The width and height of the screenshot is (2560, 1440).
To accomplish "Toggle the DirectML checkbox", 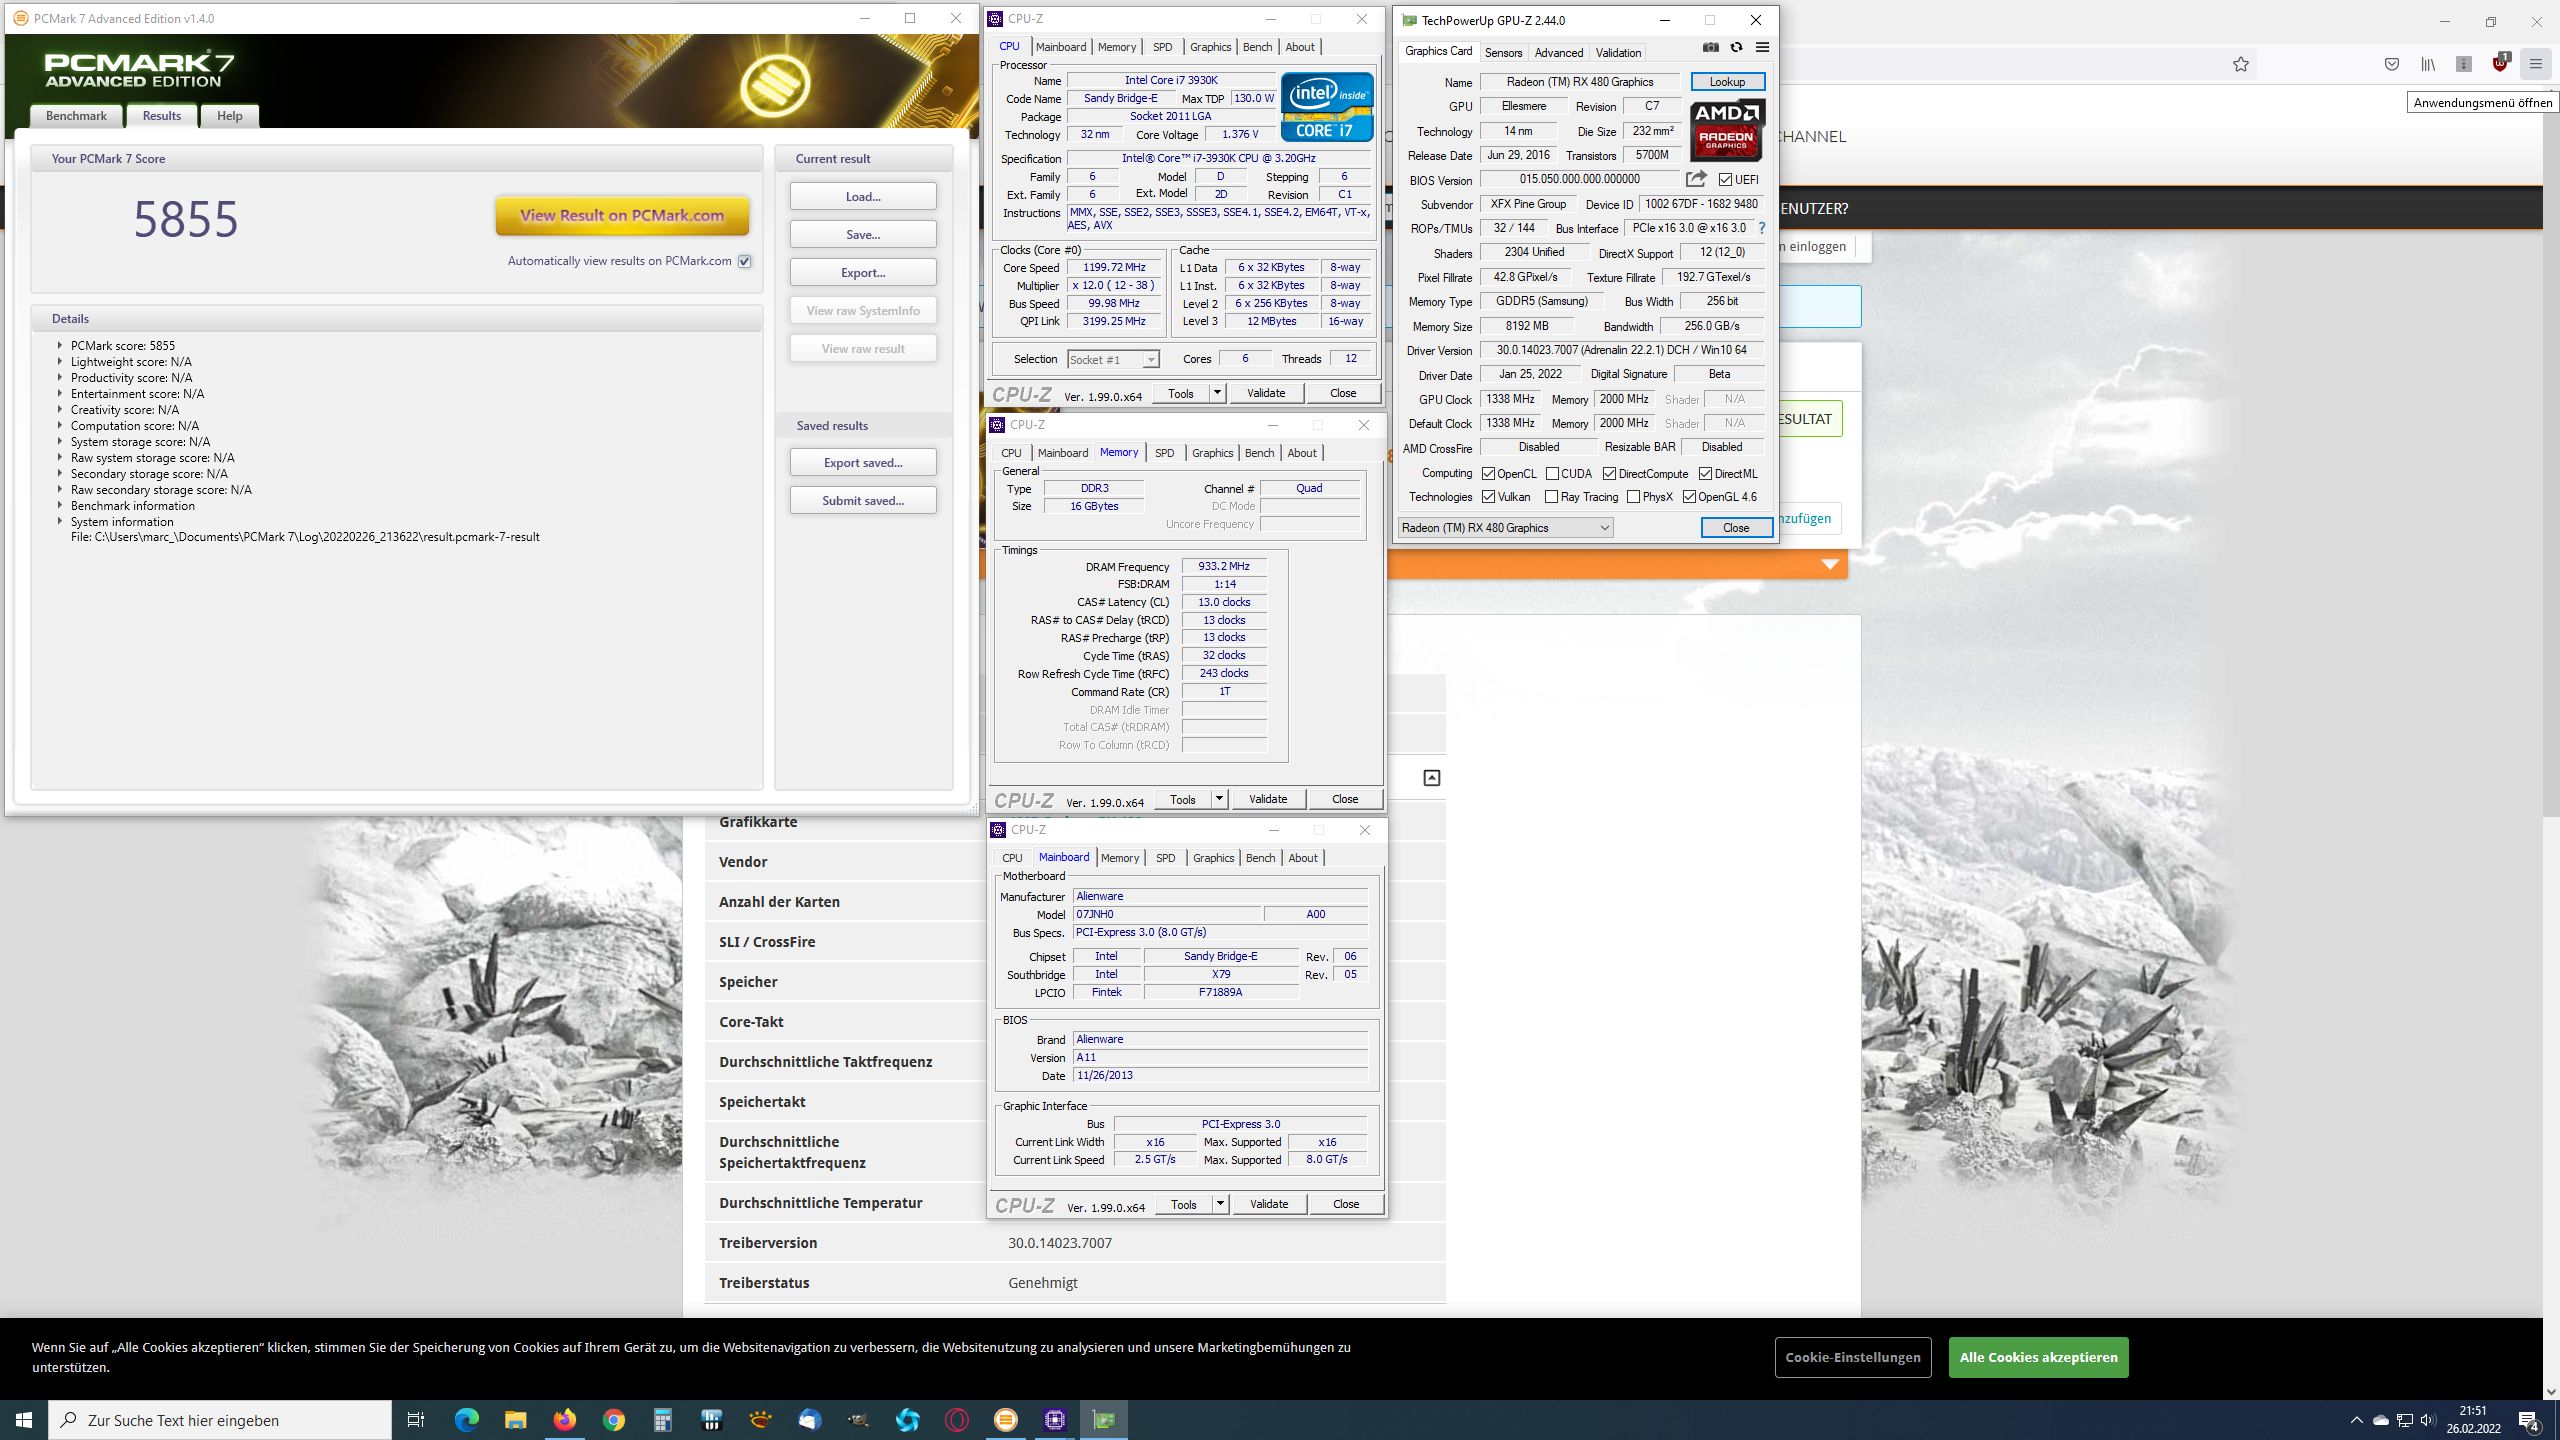I will [x=1705, y=474].
